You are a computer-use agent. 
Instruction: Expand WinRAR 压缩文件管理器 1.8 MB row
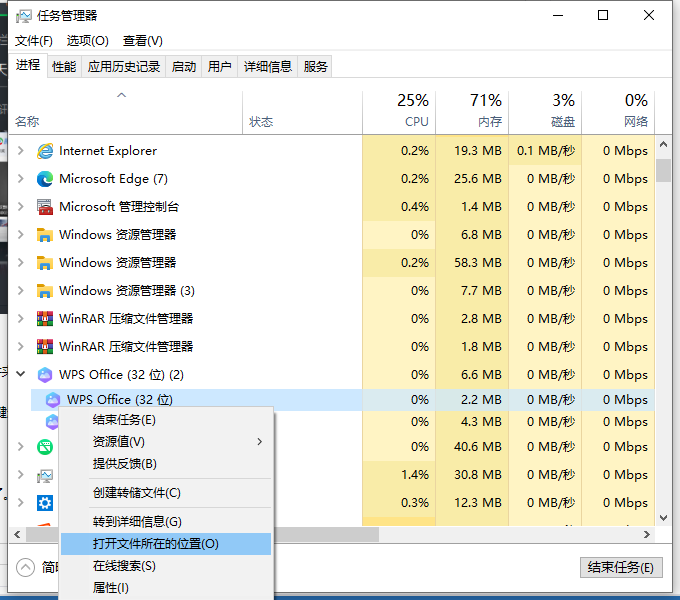(20, 346)
